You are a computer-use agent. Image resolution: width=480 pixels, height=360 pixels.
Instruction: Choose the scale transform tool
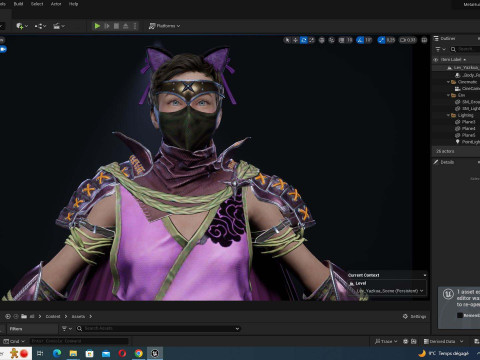(x=311, y=40)
